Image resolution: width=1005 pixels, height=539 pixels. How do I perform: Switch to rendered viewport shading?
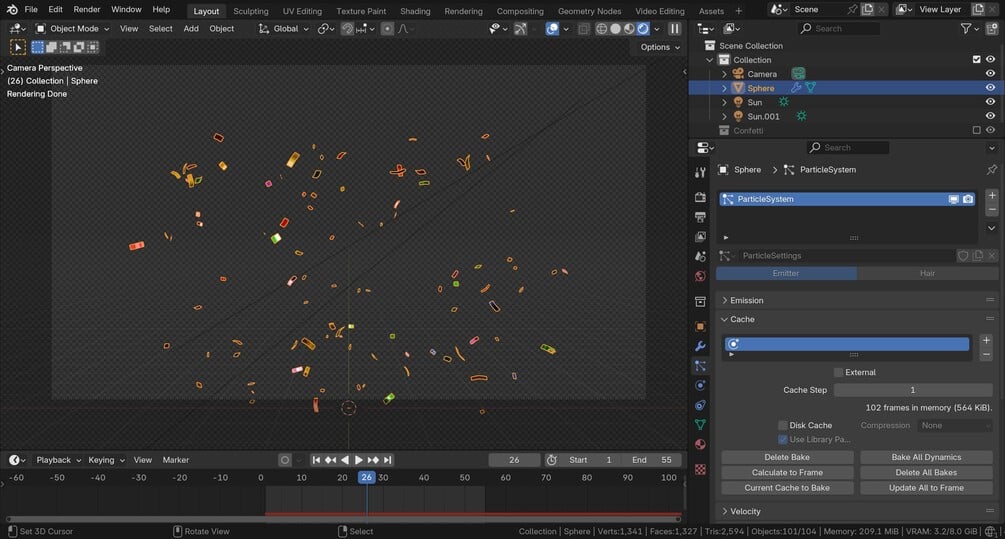tap(643, 29)
